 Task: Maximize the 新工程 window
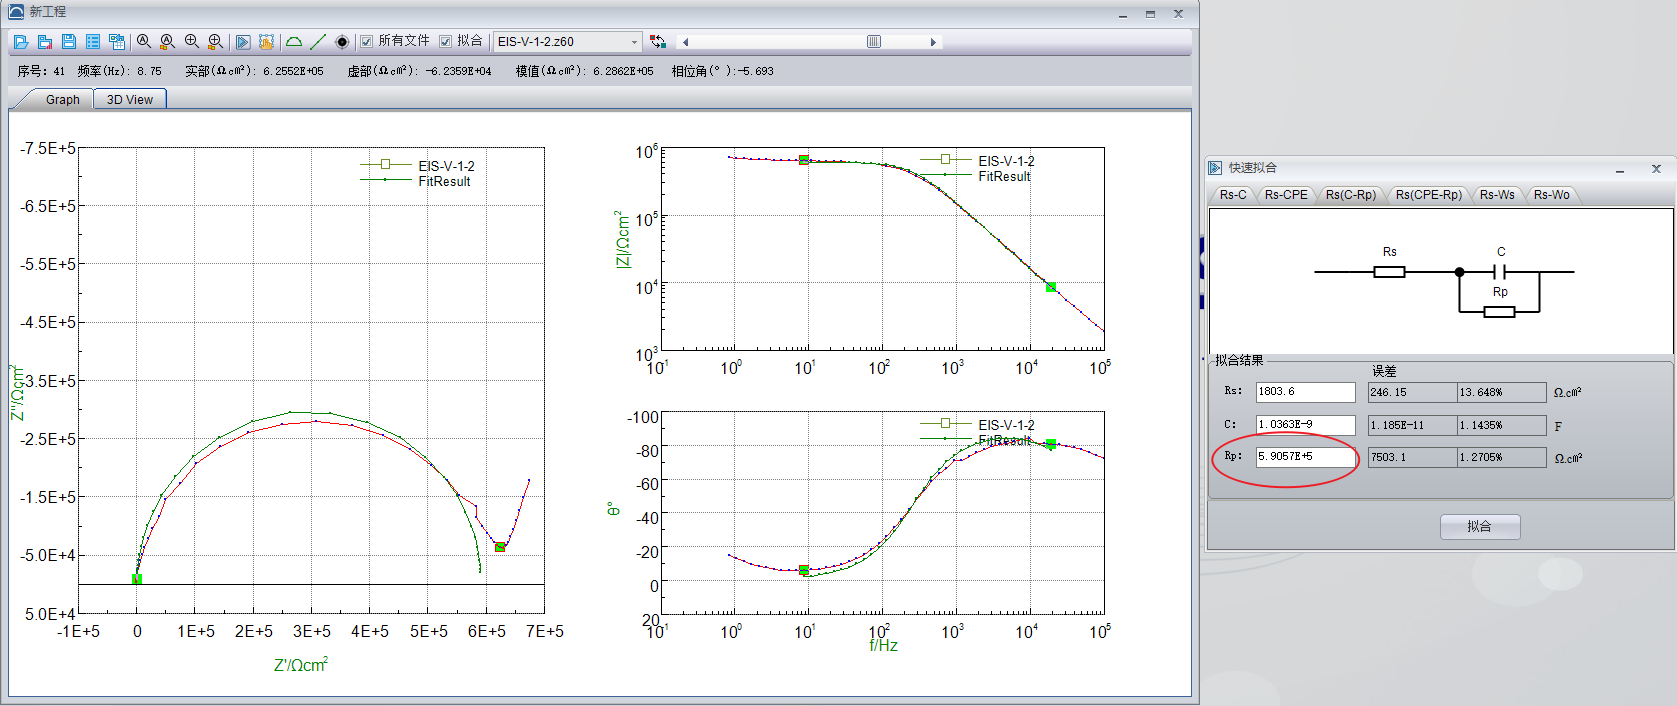(x=1150, y=14)
